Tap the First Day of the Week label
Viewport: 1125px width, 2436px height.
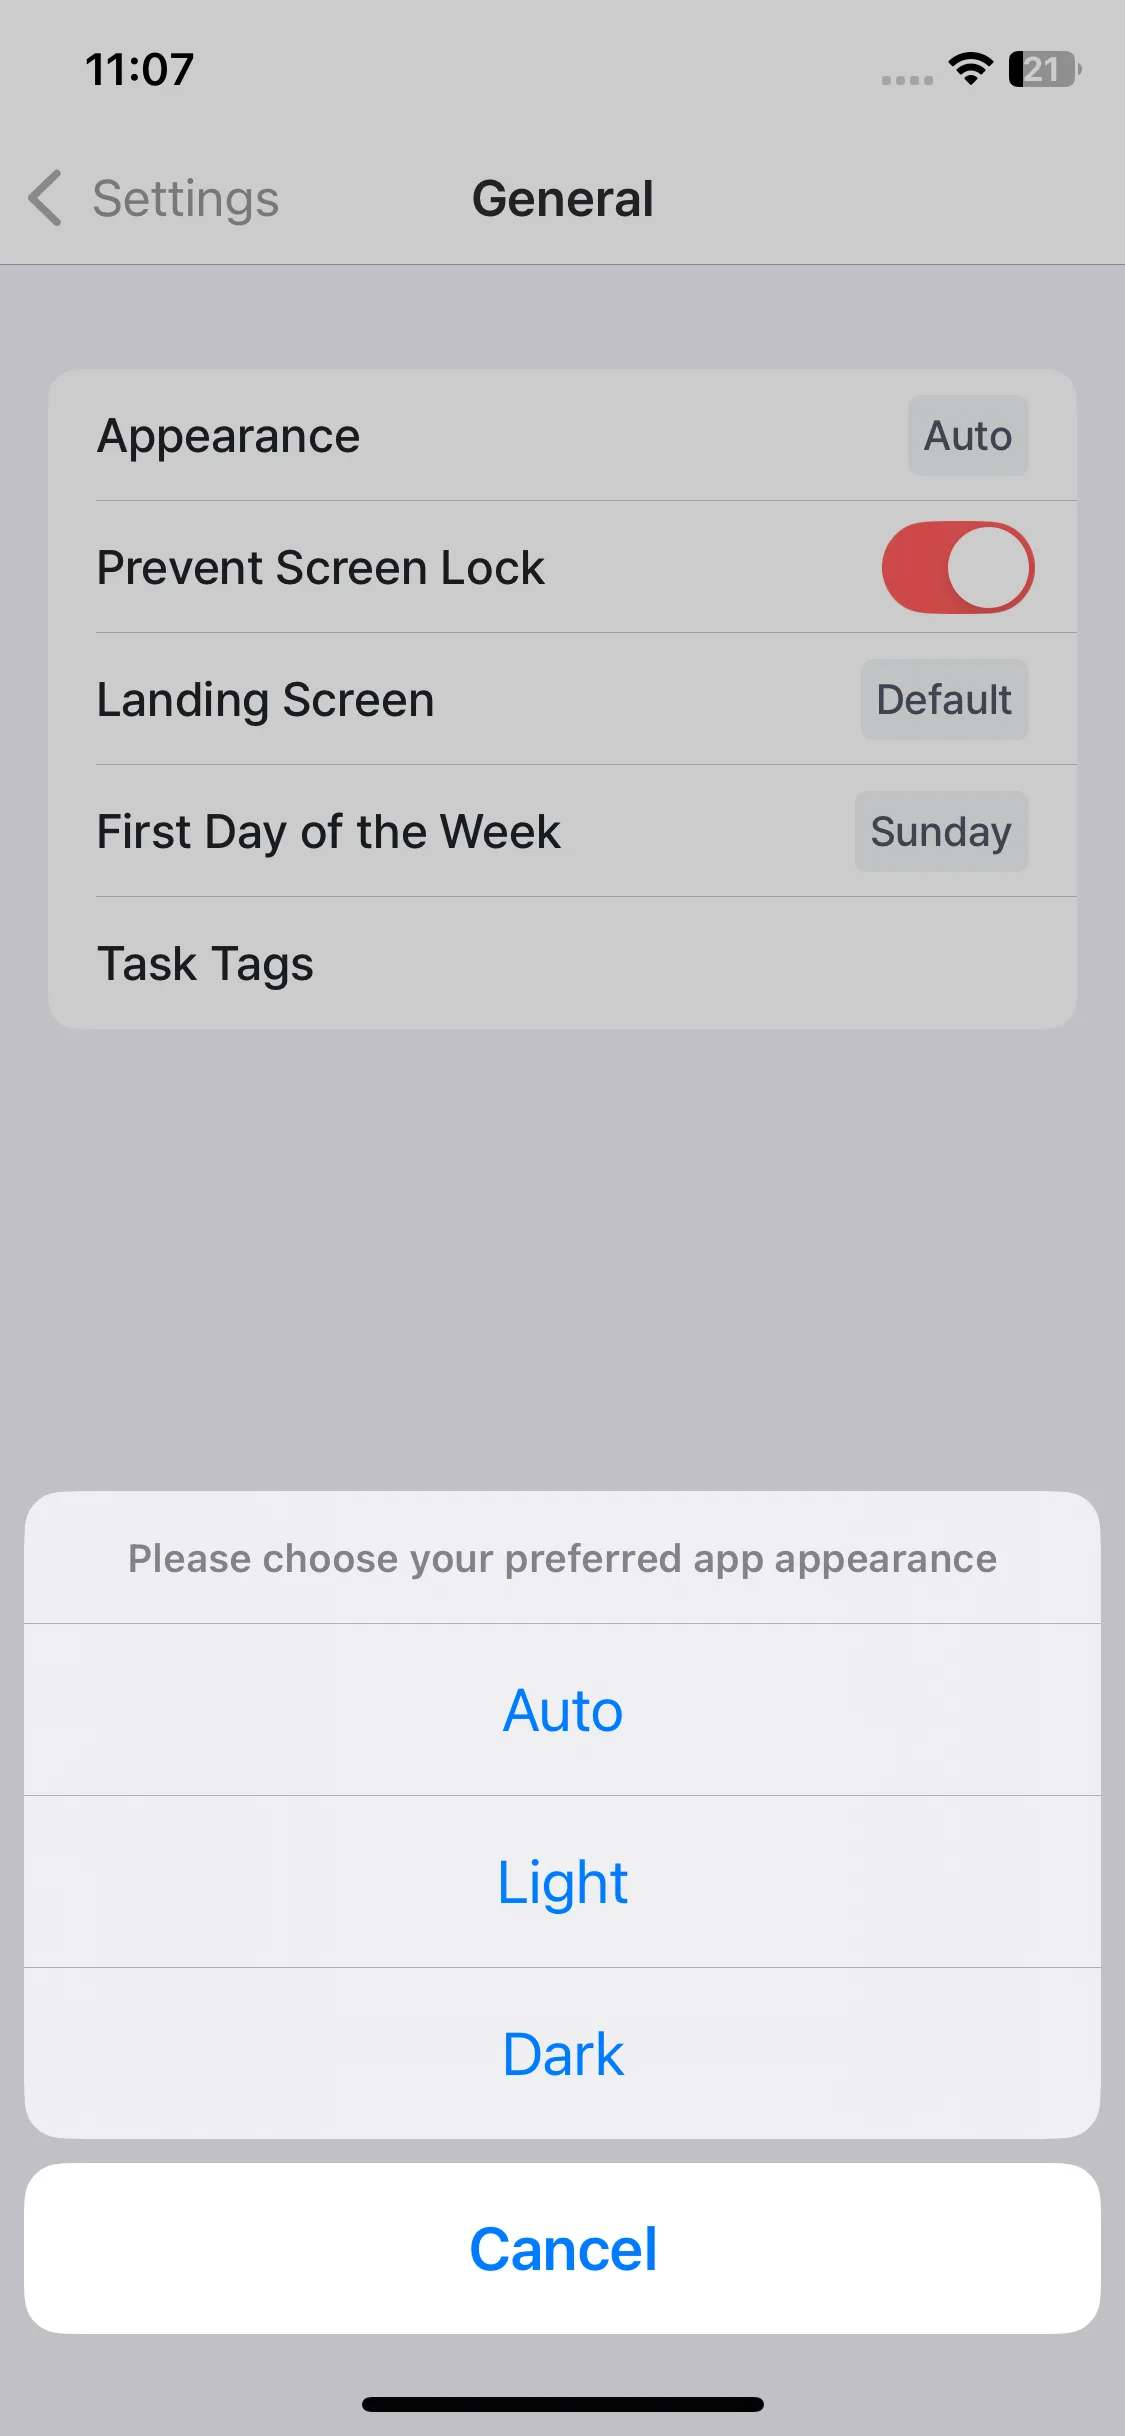pos(329,832)
